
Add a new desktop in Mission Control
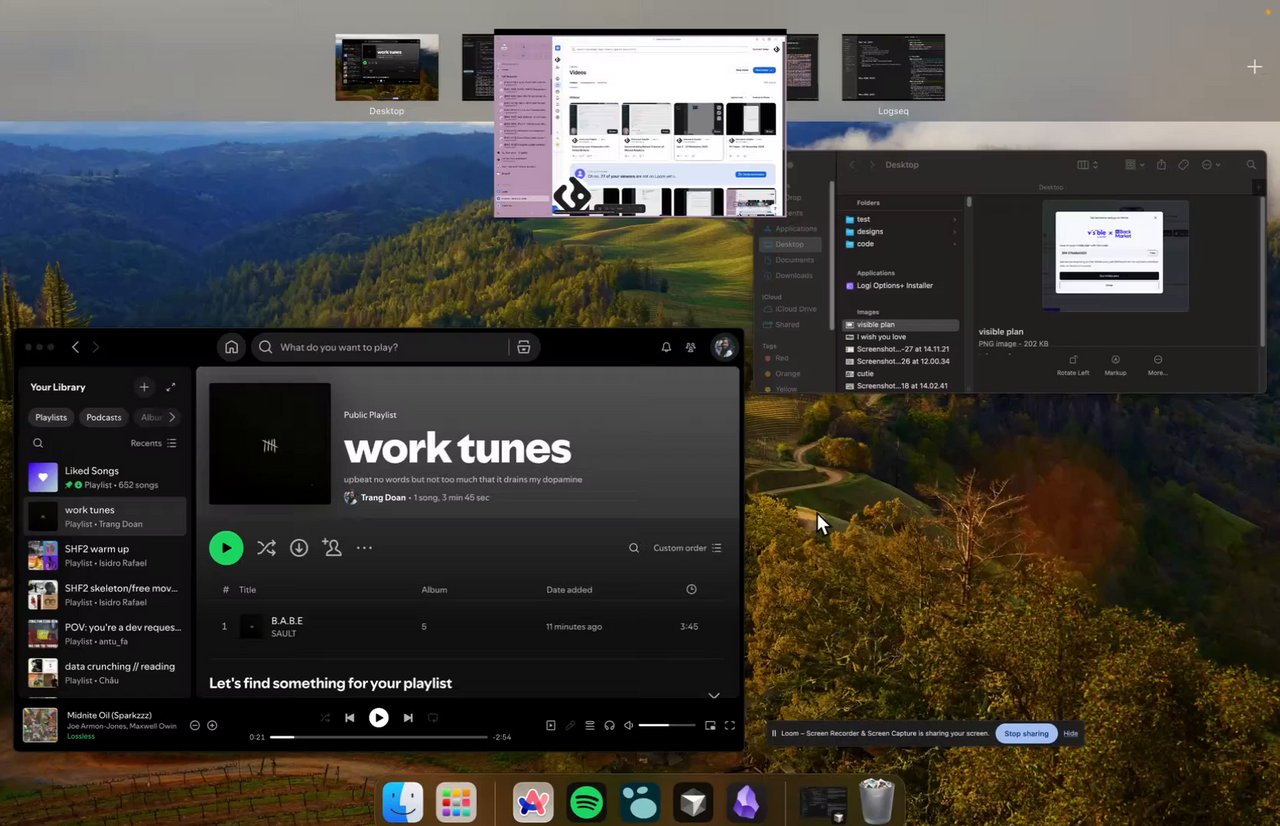point(1254,67)
